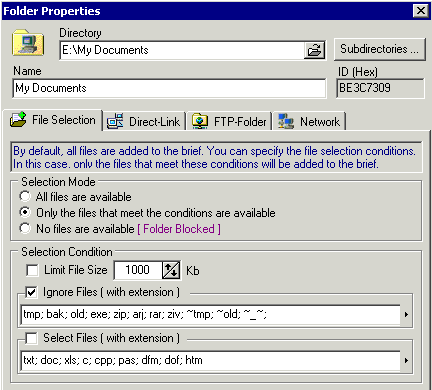Click the 'Folder Properties' title bar text
The width and height of the screenshot is (432, 390).
(52, 11)
